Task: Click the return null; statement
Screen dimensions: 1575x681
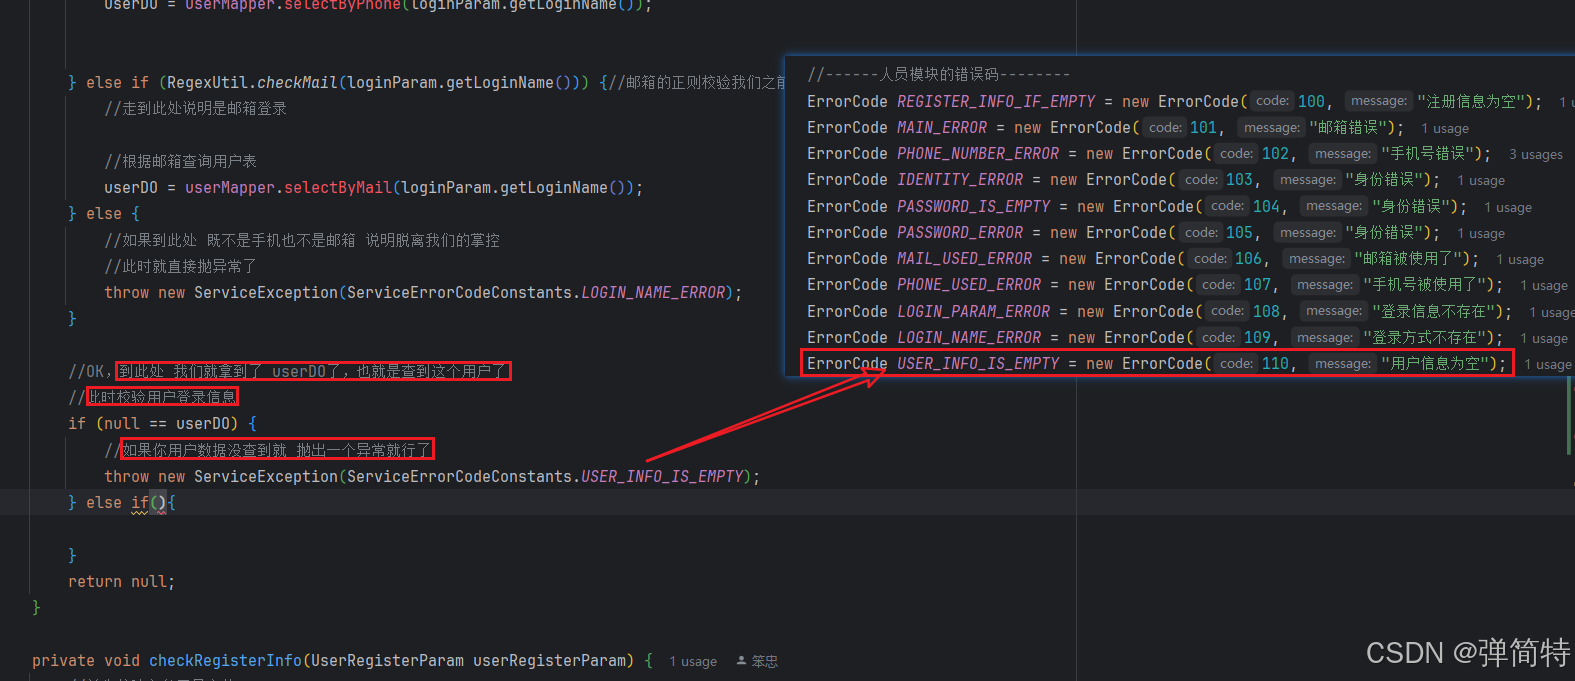Action: (x=121, y=581)
